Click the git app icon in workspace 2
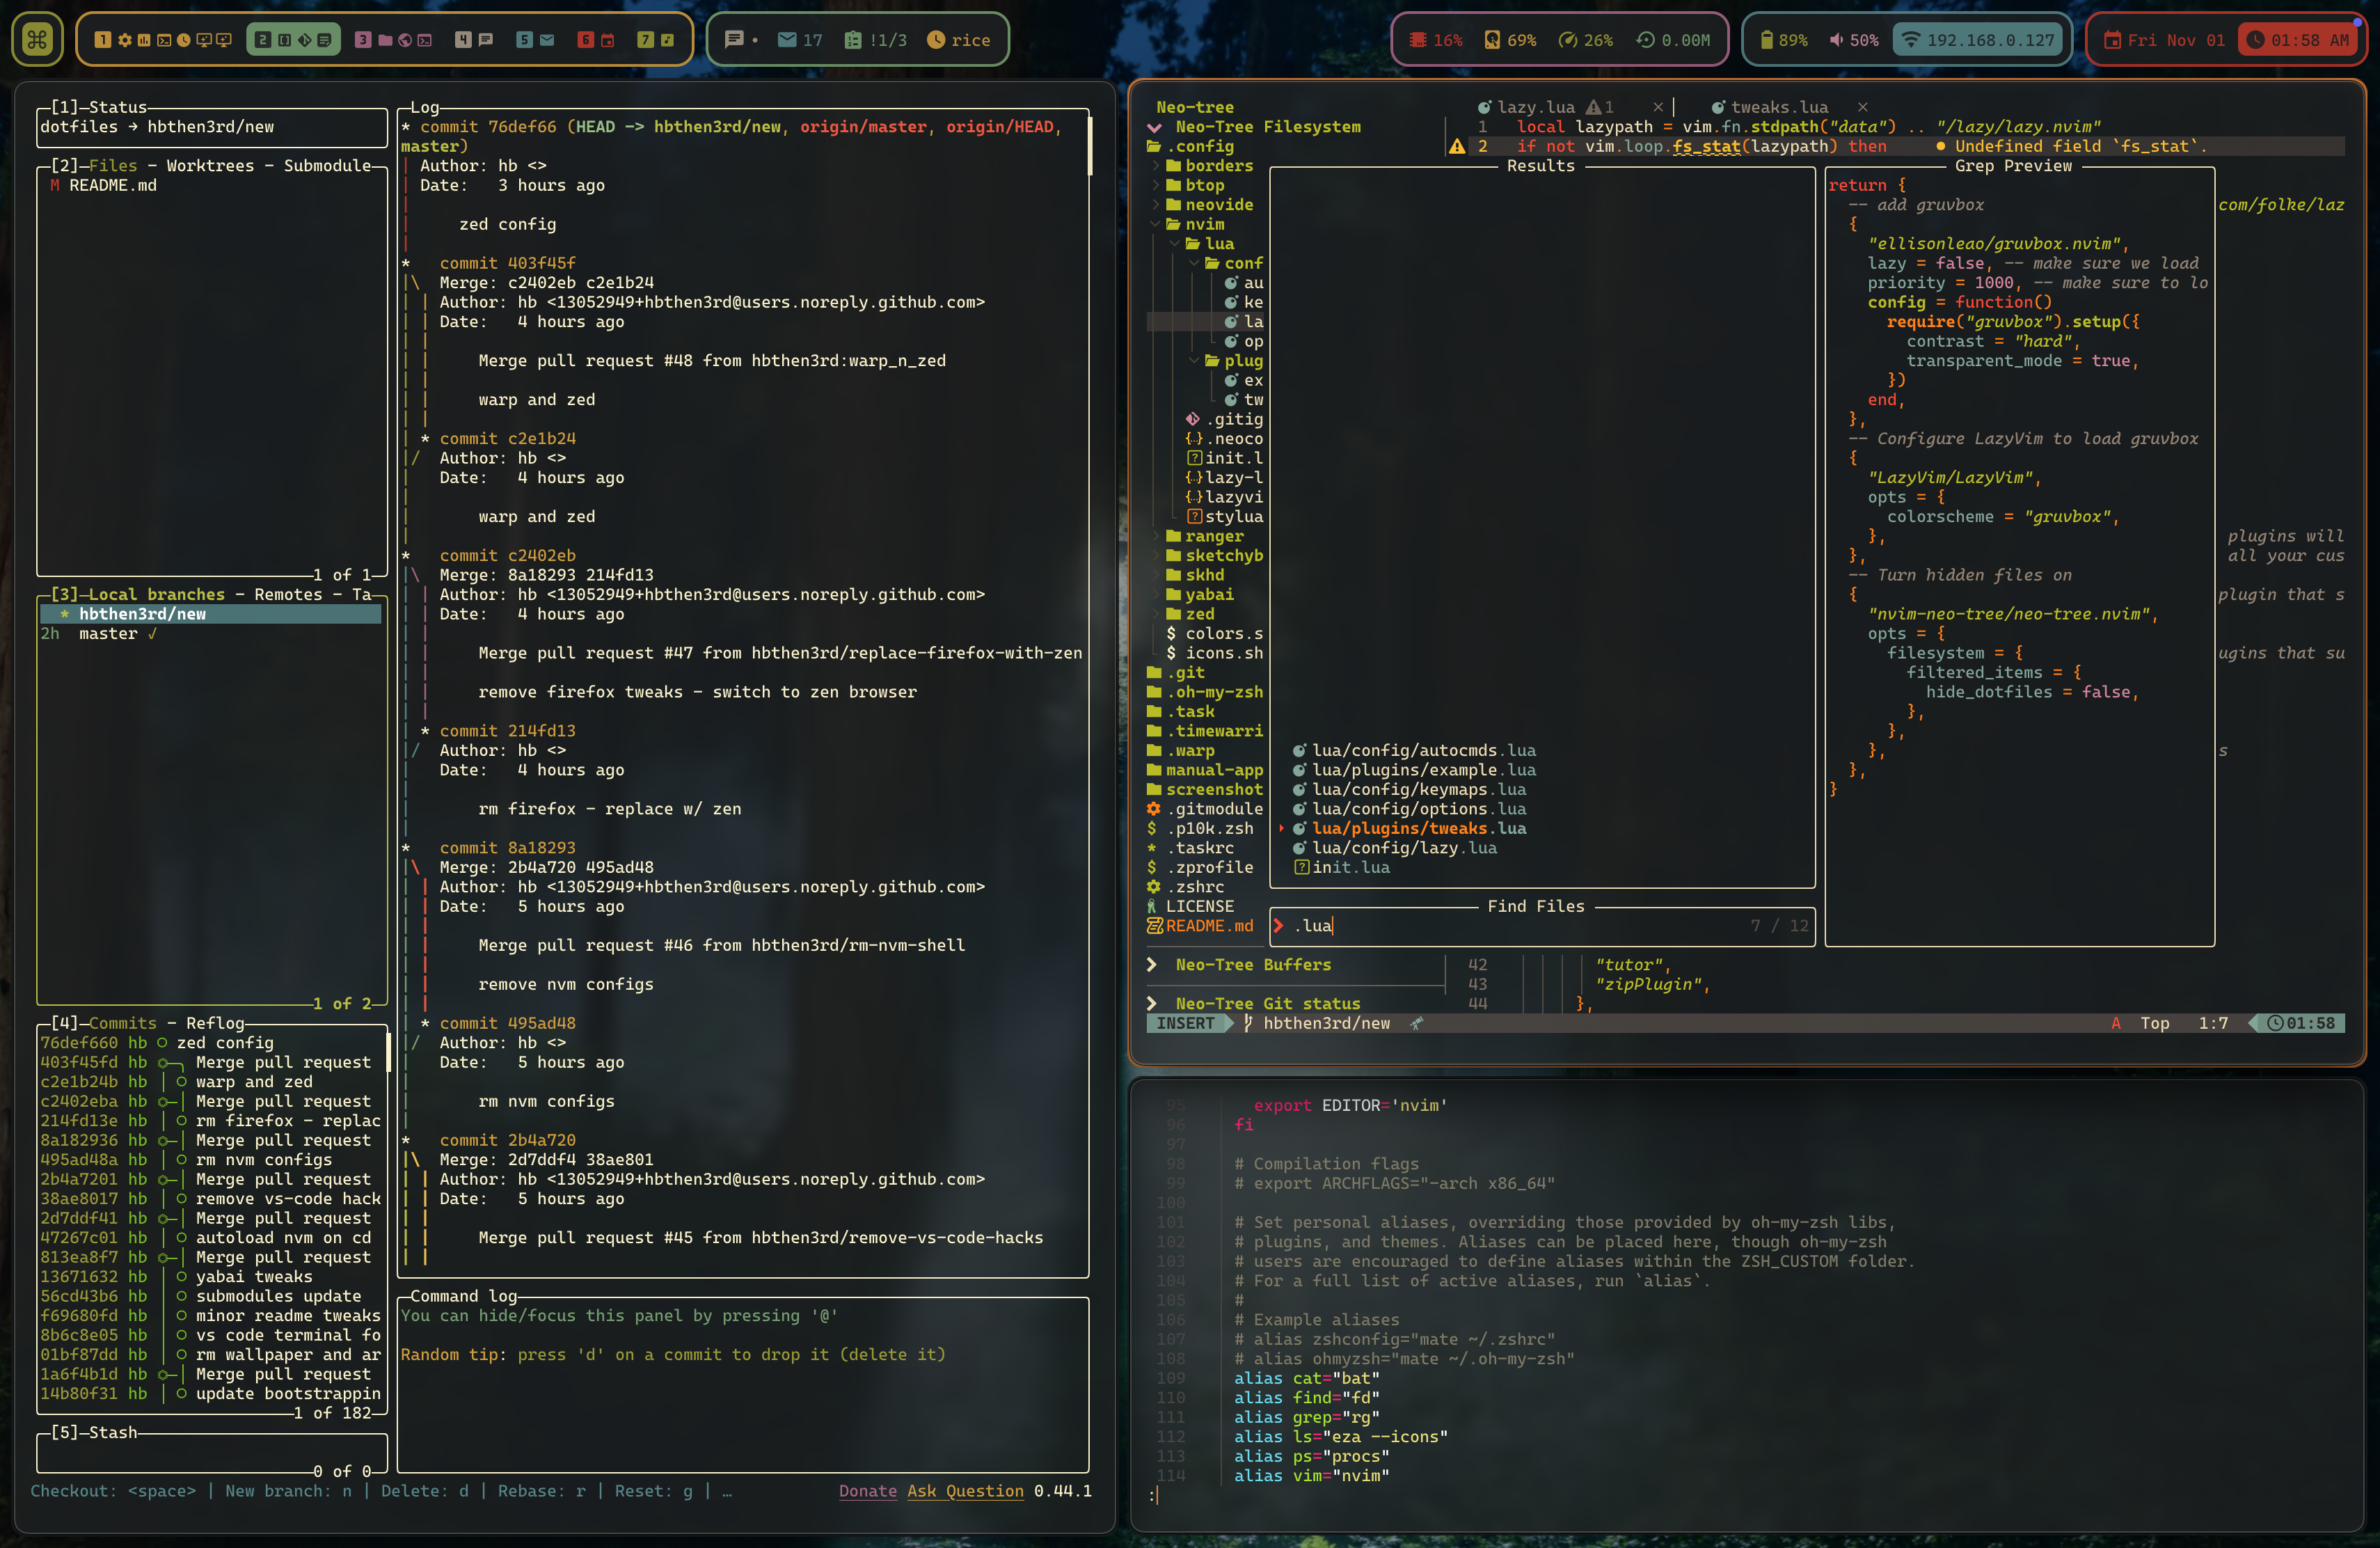 pos(304,40)
